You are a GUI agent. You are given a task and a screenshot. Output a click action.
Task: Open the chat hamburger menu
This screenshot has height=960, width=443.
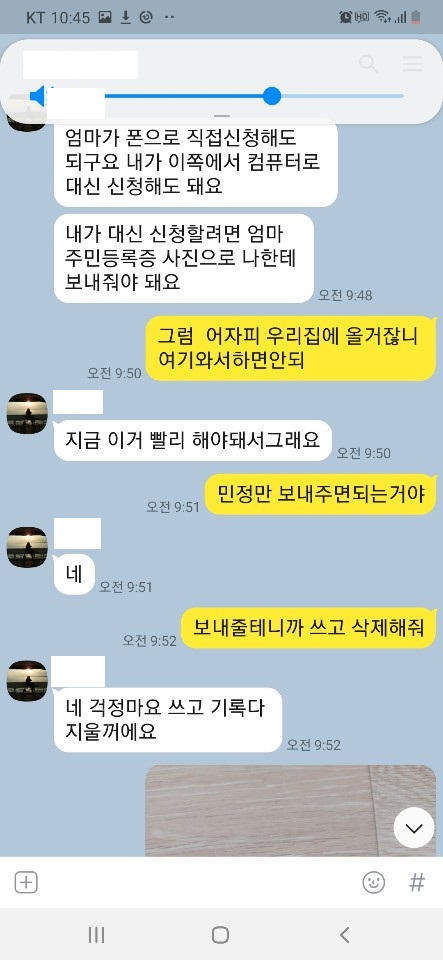tap(412, 64)
